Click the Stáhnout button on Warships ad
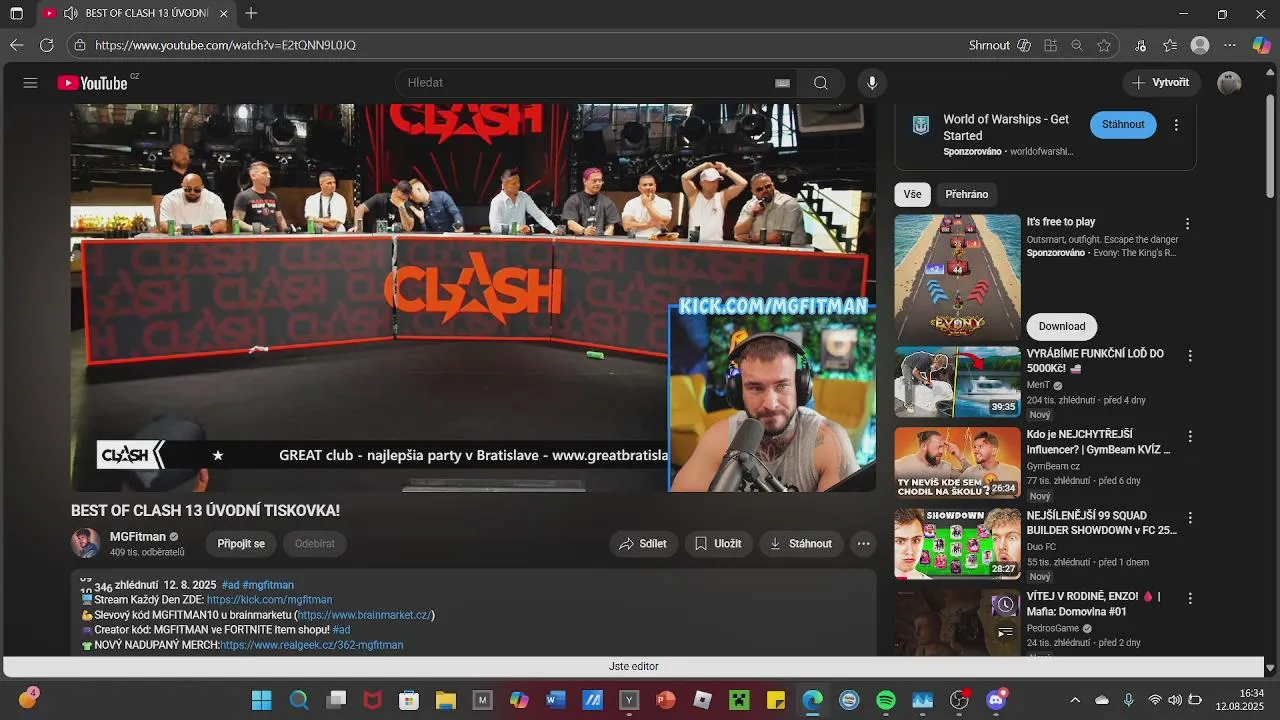 tap(1123, 125)
